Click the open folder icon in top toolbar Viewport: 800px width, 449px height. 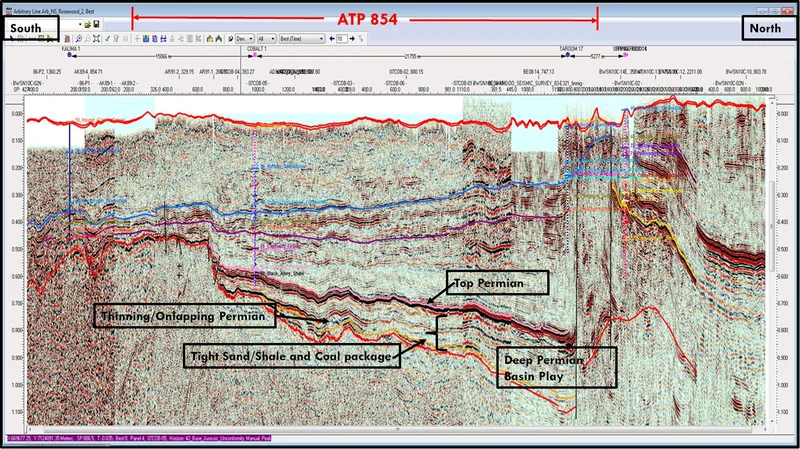click(x=87, y=24)
